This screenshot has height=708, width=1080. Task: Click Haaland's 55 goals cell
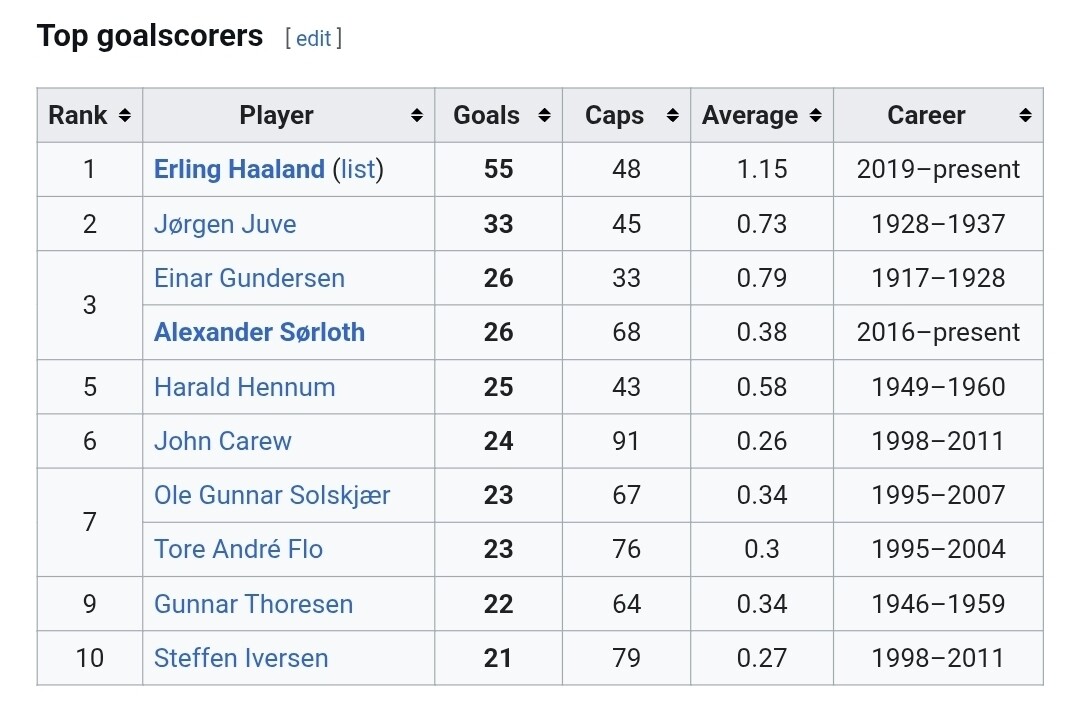click(x=498, y=170)
